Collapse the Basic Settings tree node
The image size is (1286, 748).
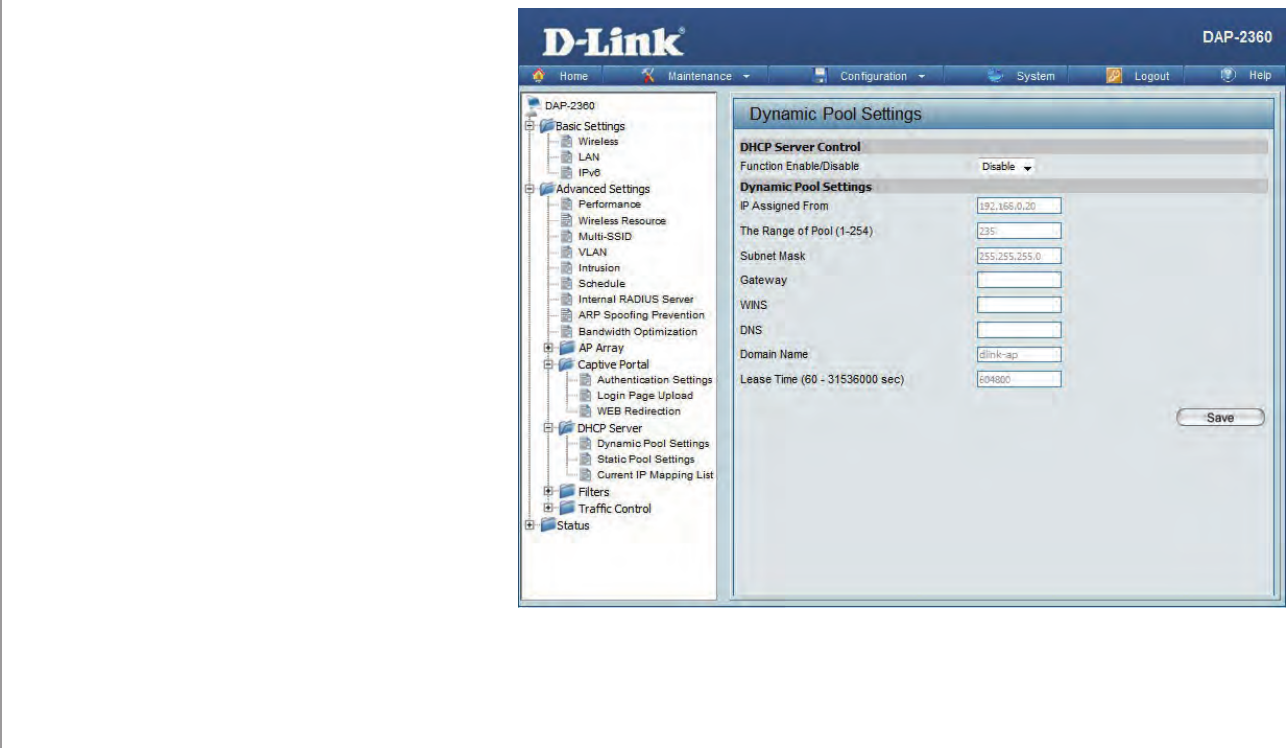[528, 126]
